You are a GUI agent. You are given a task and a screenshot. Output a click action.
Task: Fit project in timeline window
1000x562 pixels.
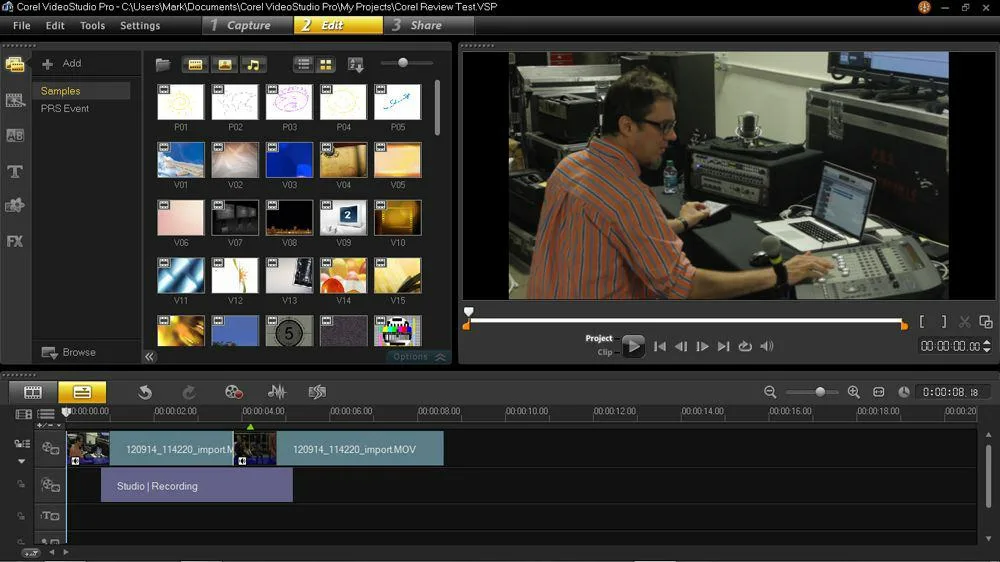878,392
